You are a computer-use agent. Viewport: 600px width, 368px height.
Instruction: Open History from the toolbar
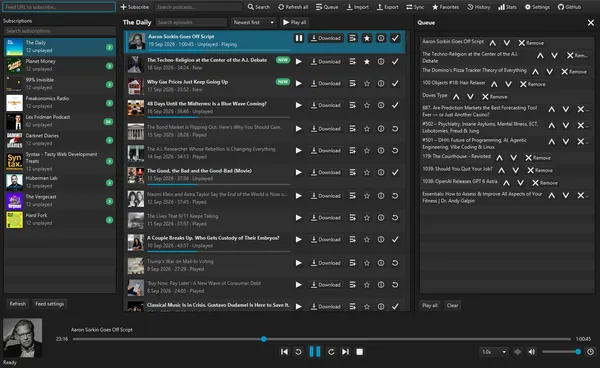point(479,7)
